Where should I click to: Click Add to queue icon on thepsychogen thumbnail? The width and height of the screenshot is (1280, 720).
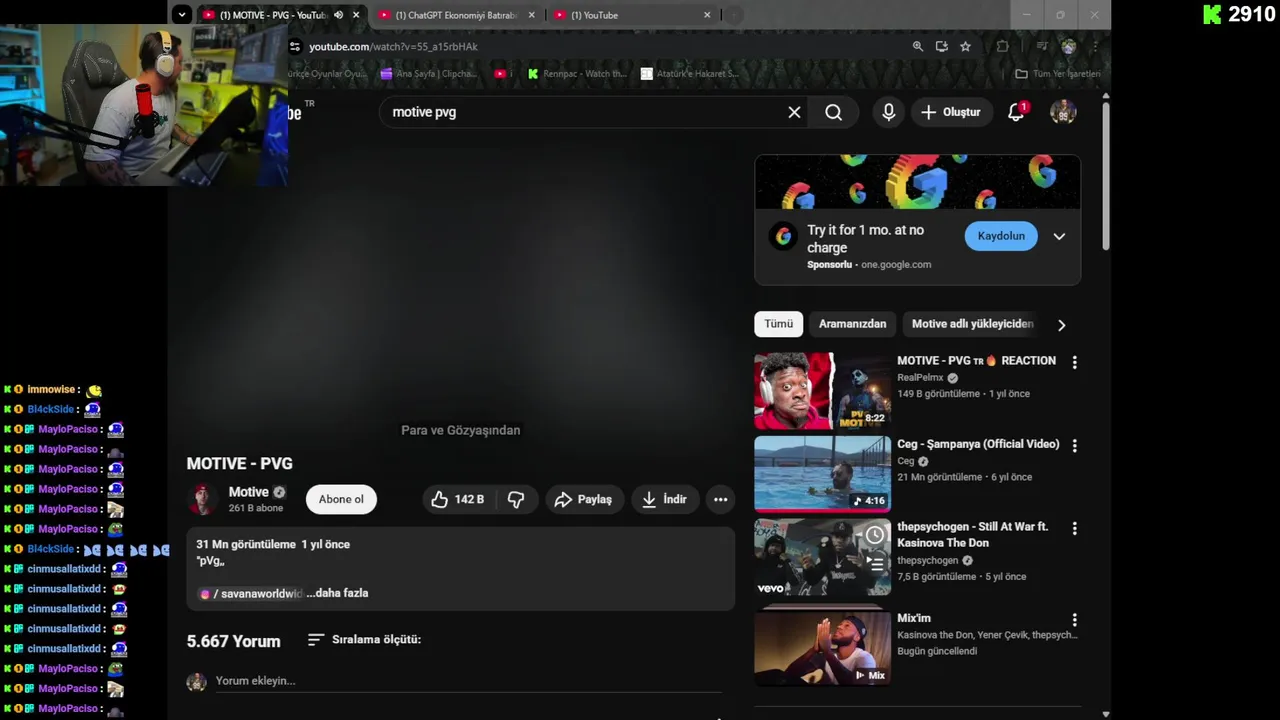[x=875, y=563]
